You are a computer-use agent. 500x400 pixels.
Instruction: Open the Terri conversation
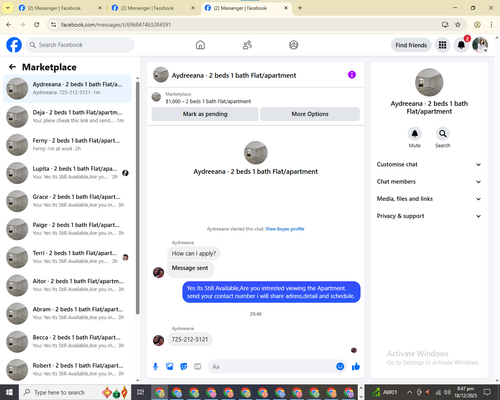pos(67,257)
